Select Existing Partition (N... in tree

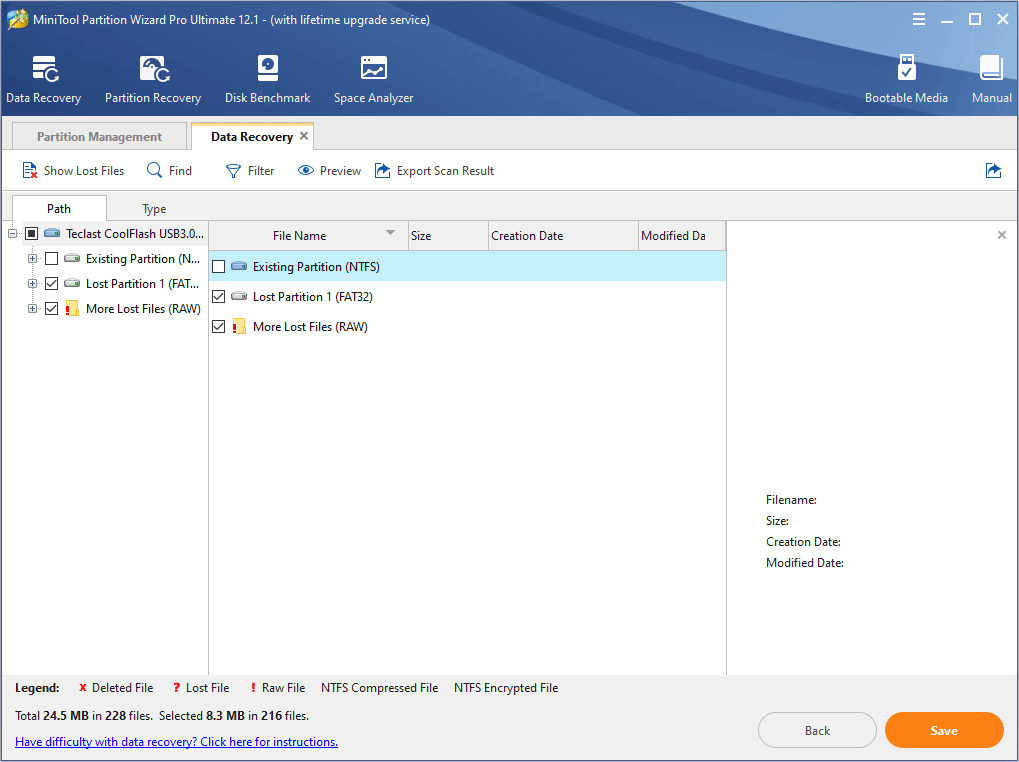coord(143,259)
